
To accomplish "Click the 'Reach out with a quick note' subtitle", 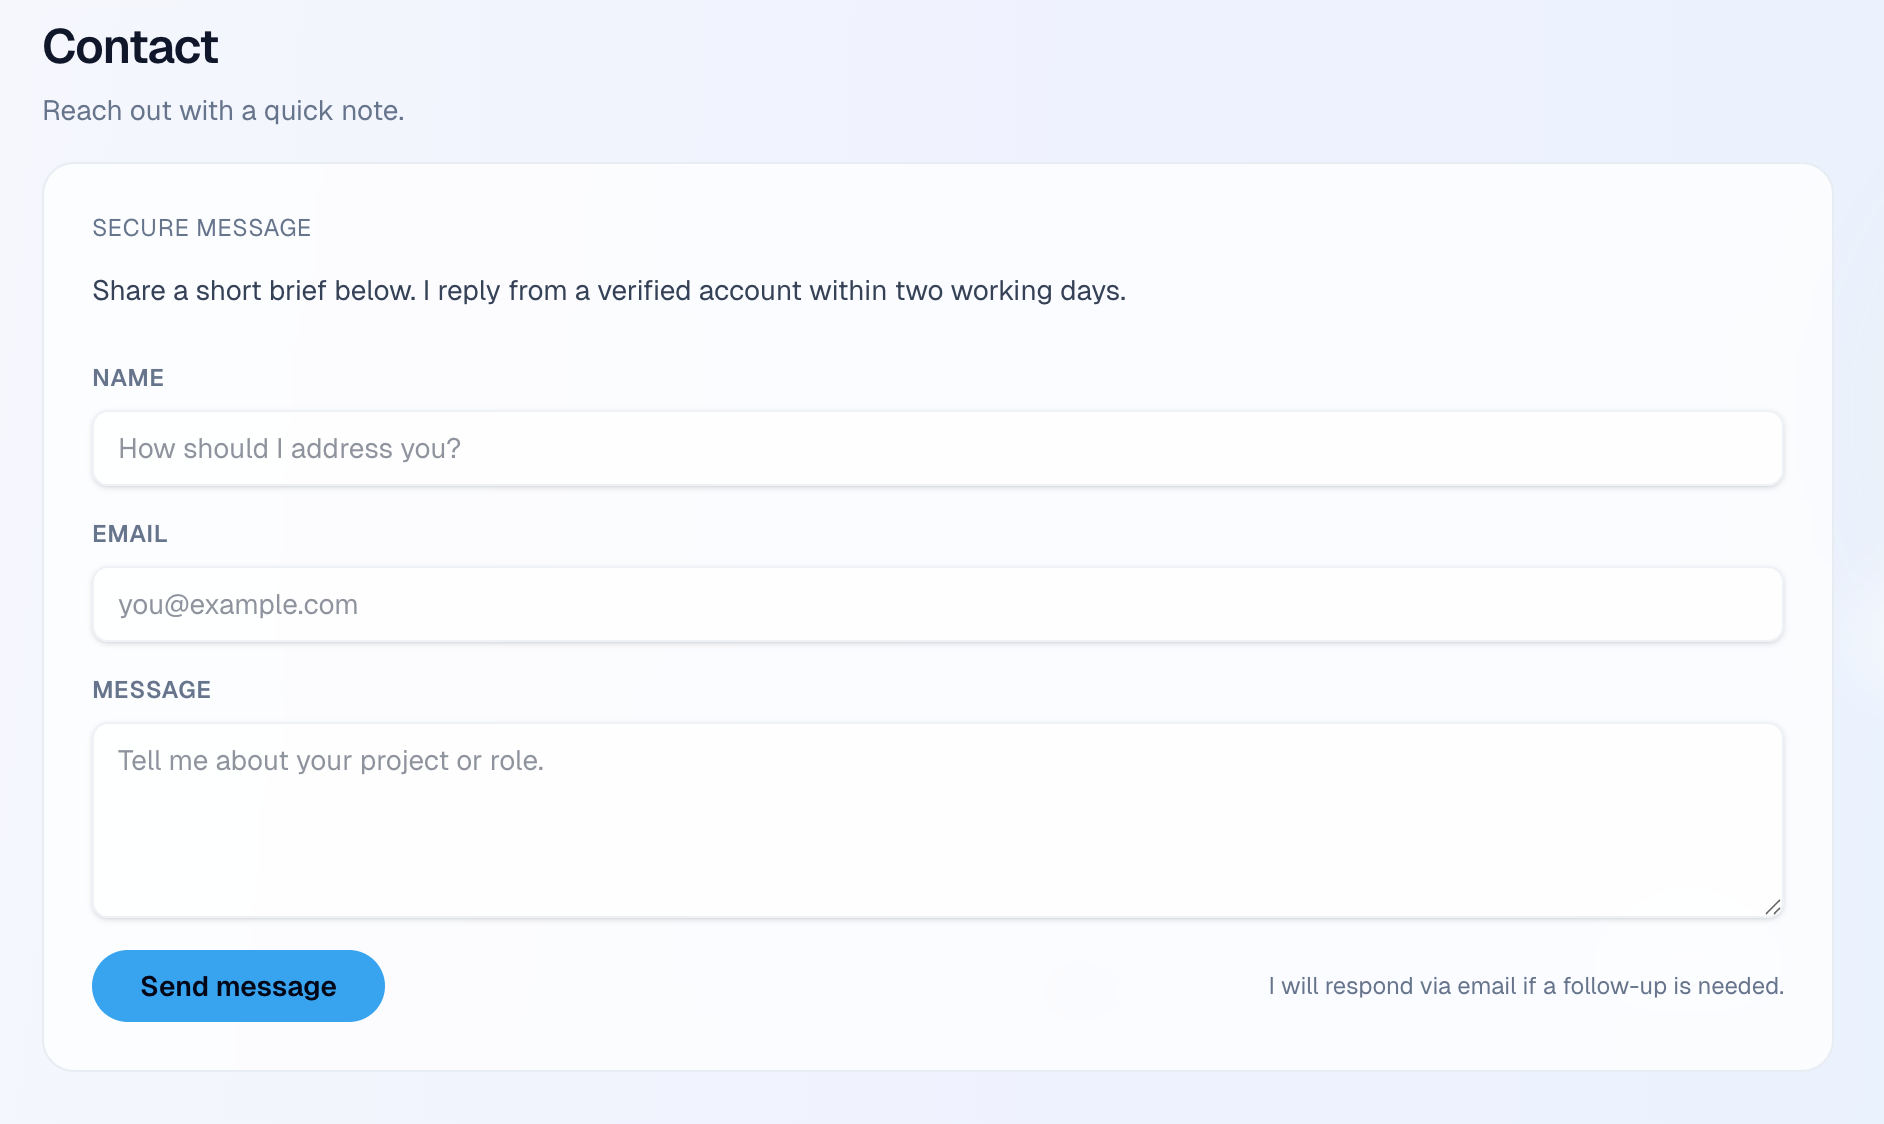I will [x=223, y=111].
